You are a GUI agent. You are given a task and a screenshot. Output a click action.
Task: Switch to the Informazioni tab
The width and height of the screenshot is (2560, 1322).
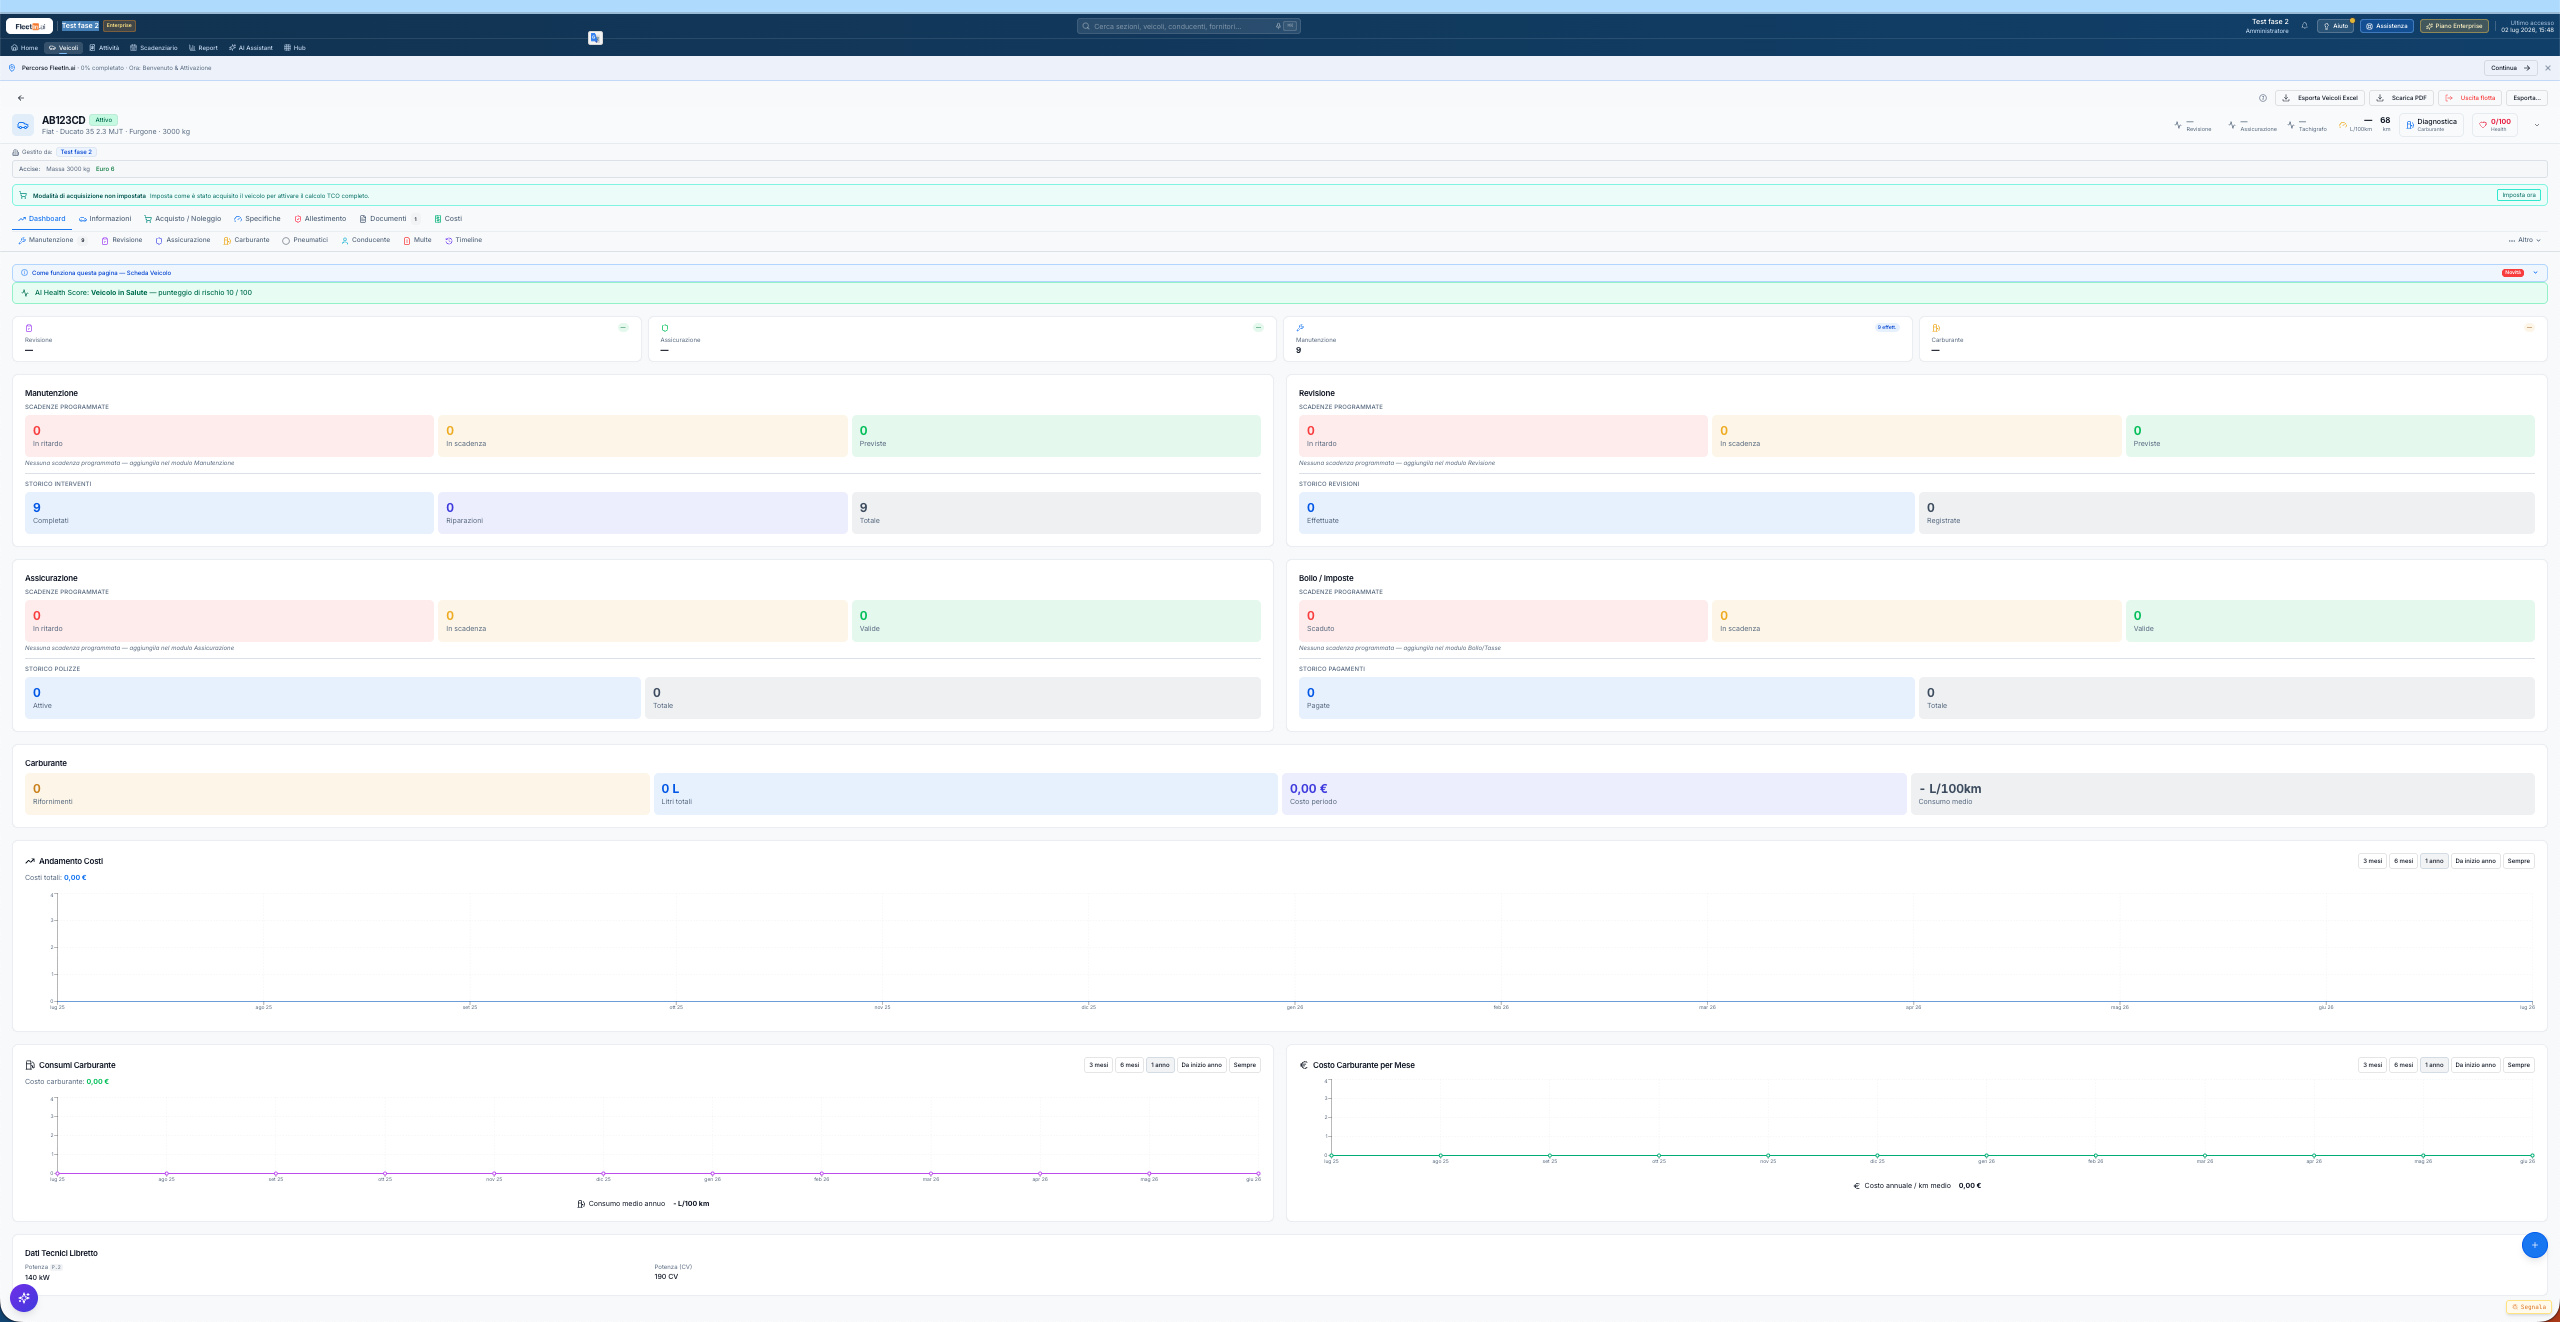point(105,219)
